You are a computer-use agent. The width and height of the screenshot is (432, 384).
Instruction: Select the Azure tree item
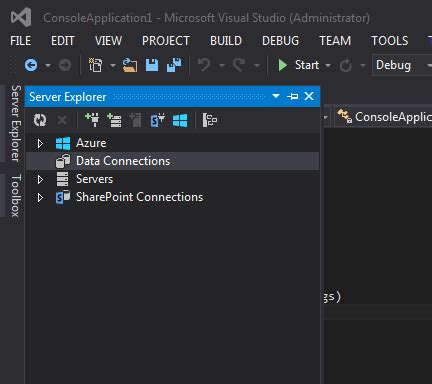[91, 143]
